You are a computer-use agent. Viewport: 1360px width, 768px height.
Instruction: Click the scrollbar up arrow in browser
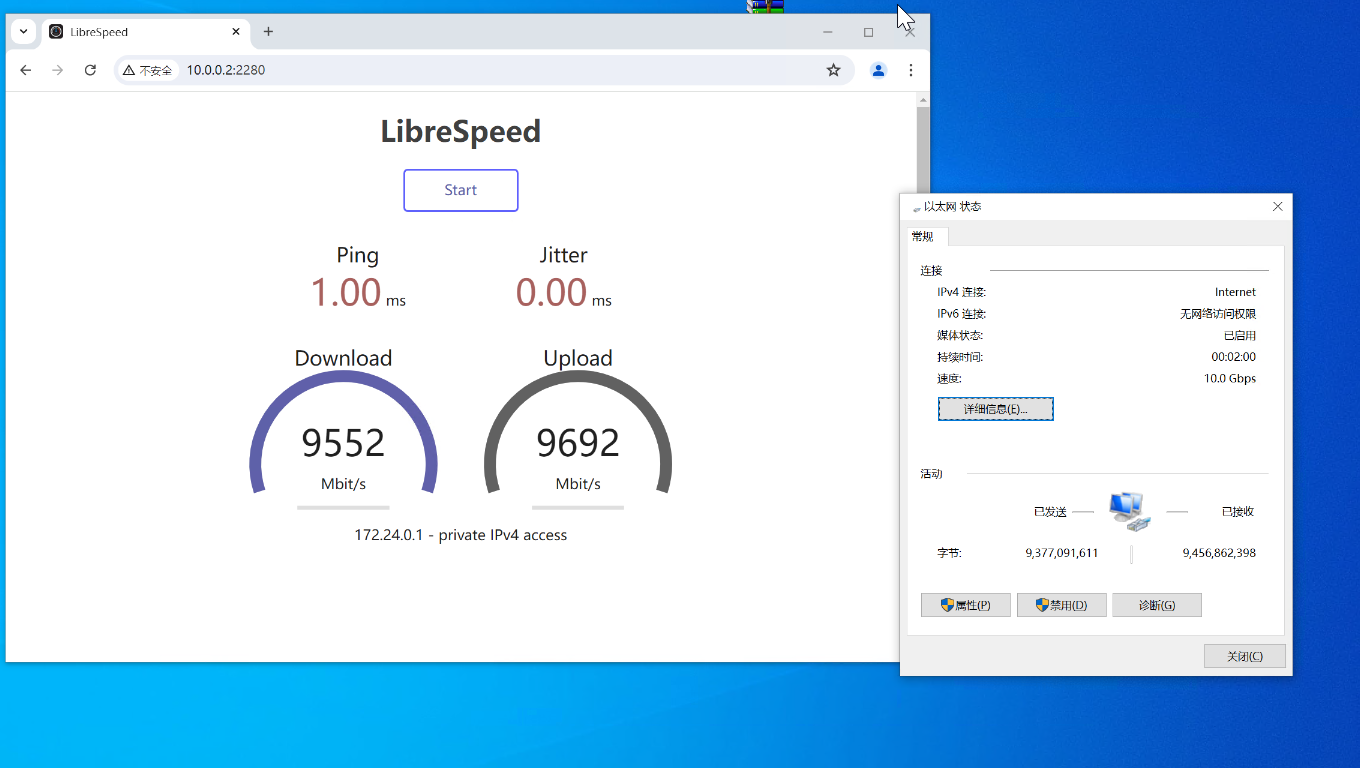923,99
